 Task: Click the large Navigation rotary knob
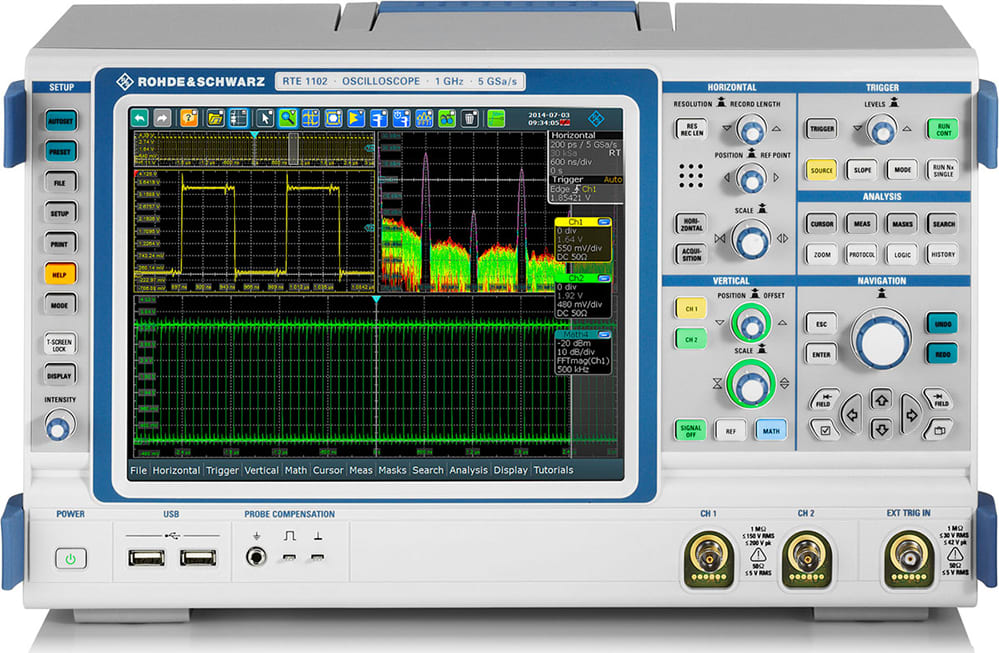point(882,340)
